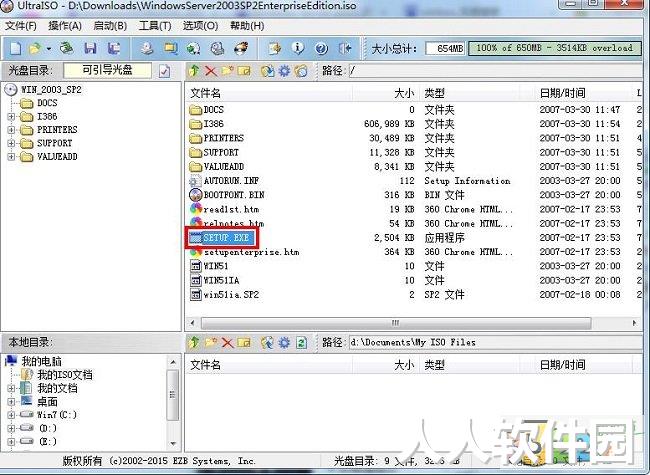Expand the VALUEADD folder in disc tree

coord(11,157)
